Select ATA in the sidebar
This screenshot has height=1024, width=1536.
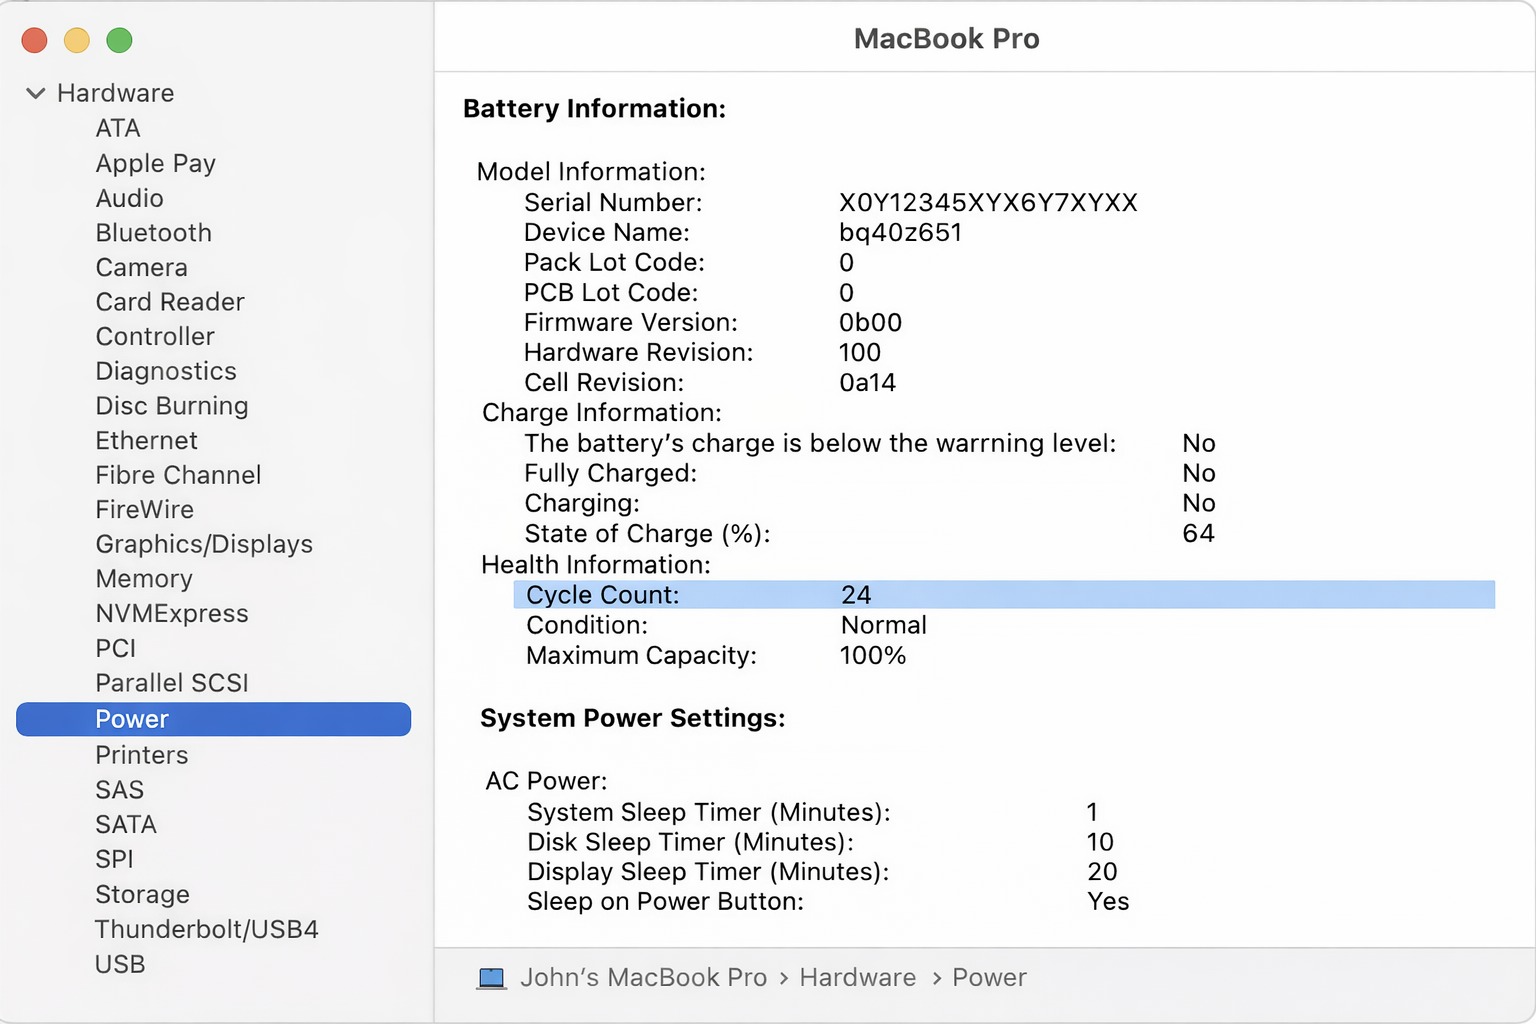118,128
